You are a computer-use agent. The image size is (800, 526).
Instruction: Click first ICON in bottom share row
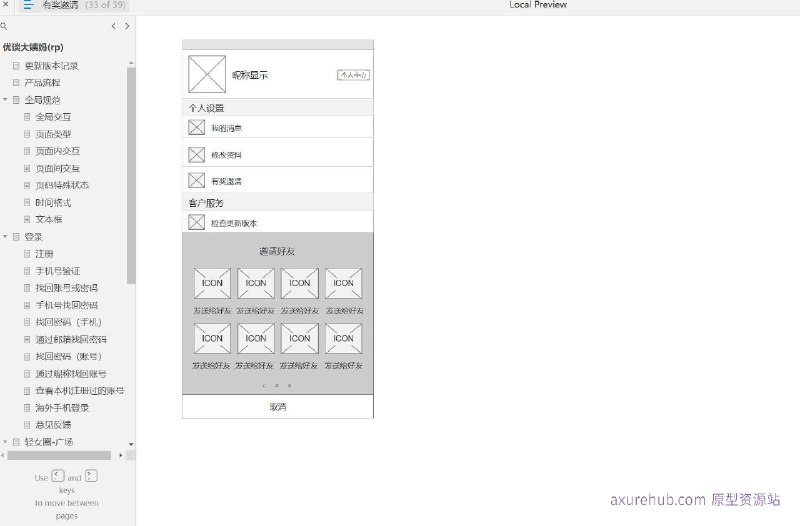point(212,338)
